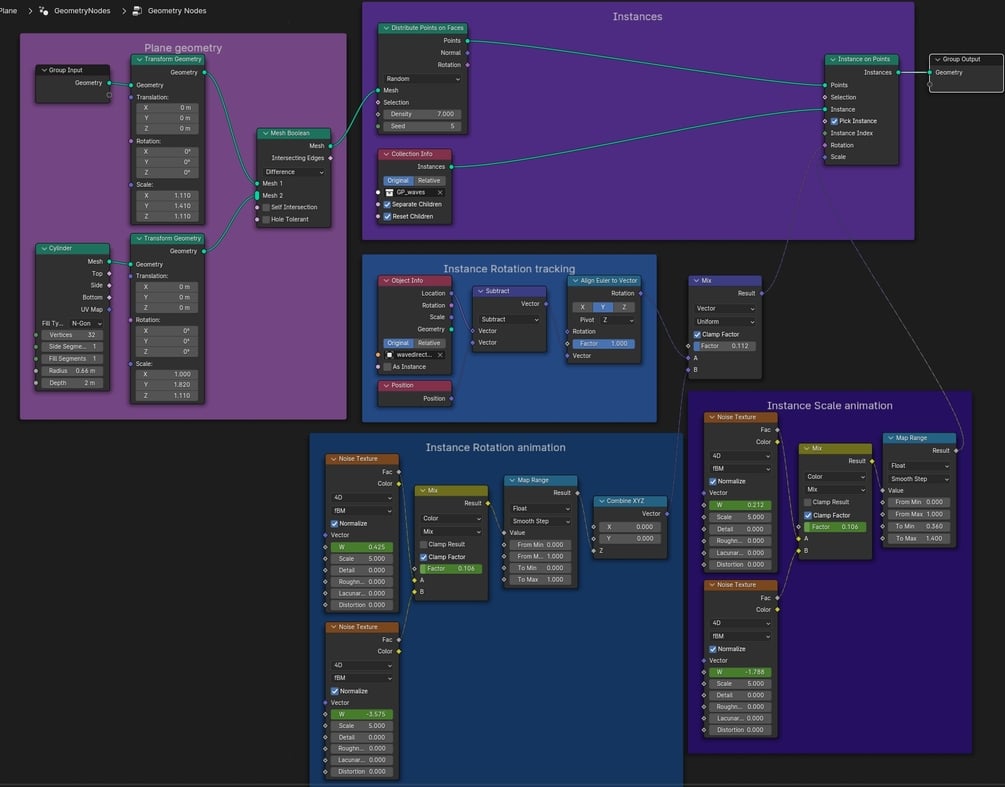This screenshot has height=787, width=1005.
Task: Click the Plane geometry frame label
Action: click(x=183, y=48)
